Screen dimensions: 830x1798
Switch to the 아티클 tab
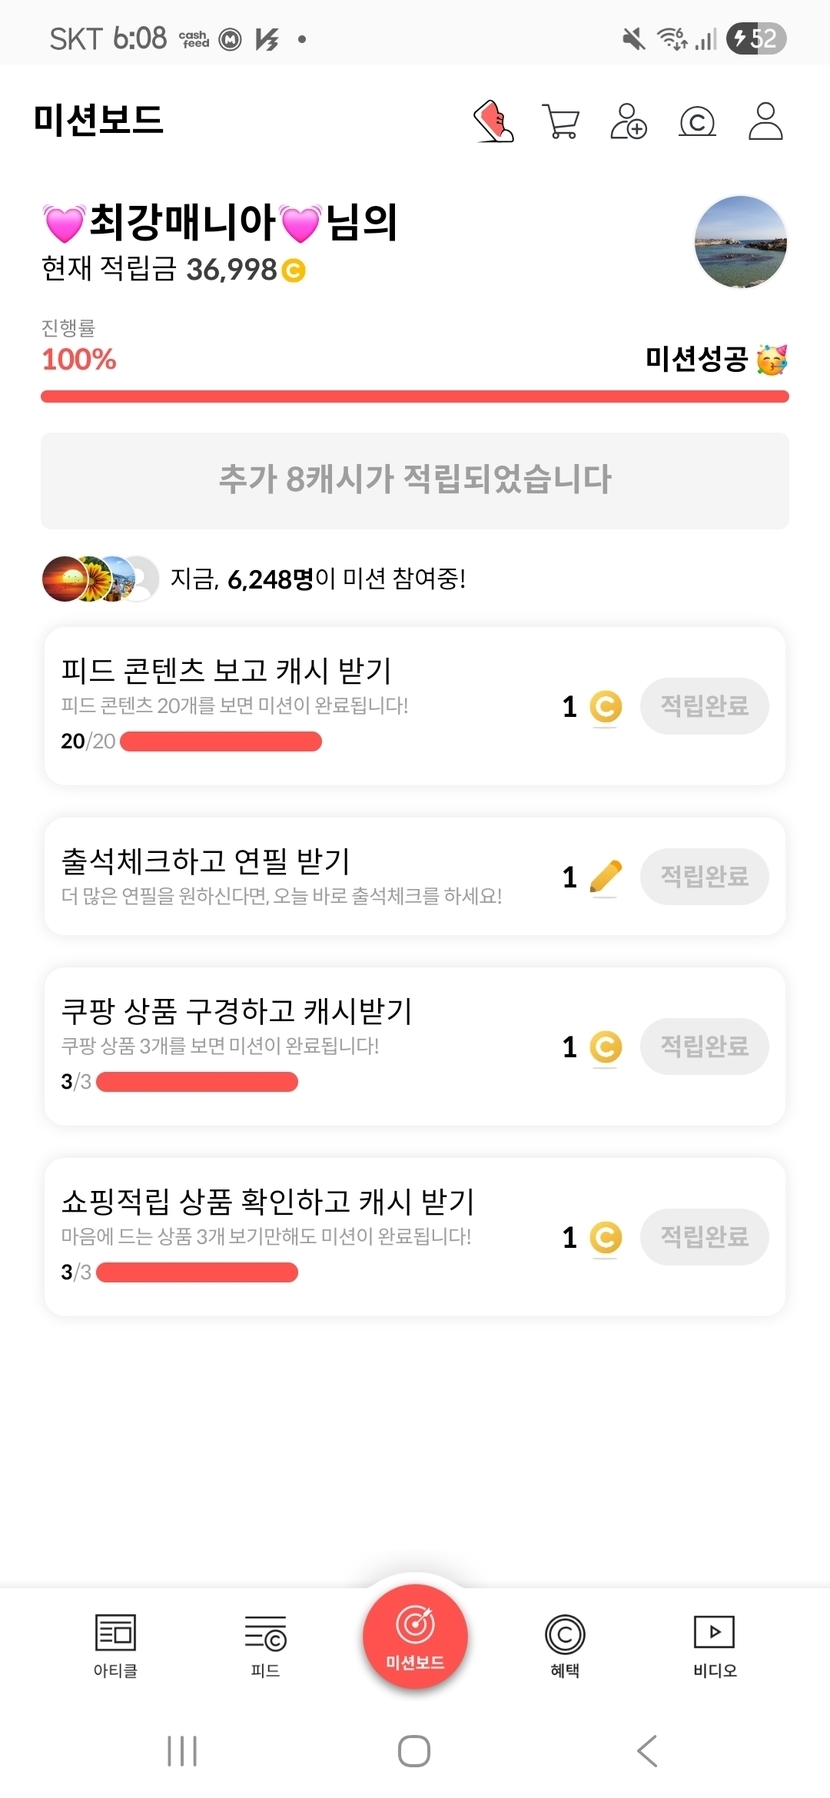(115, 1645)
